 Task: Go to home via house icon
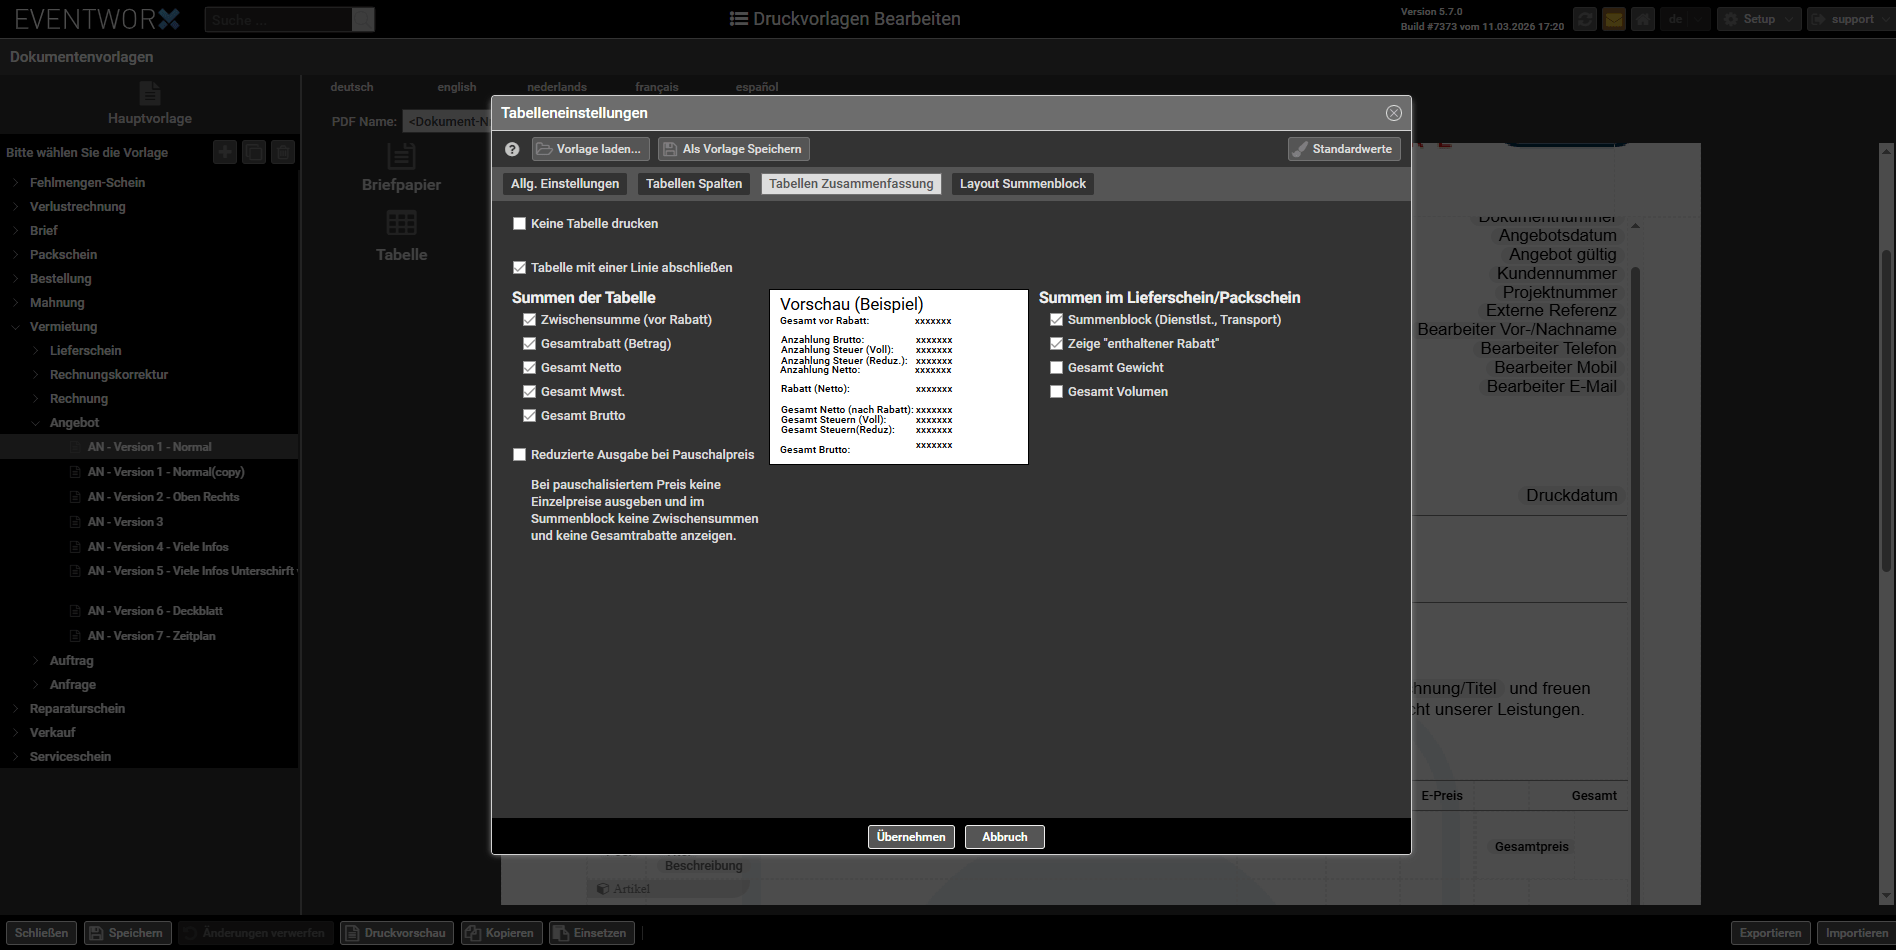(1642, 19)
